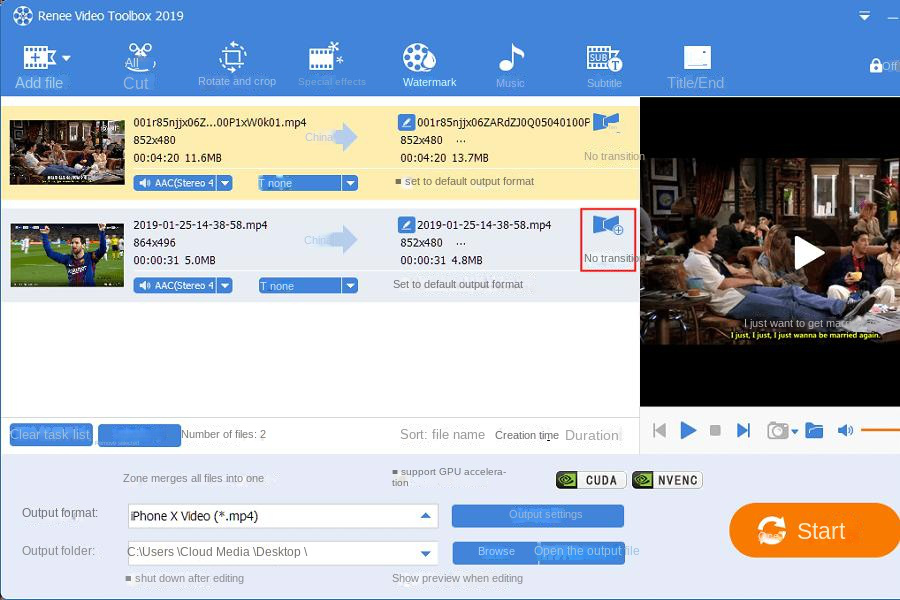This screenshot has height=600, width=900.
Task: Click the NVENC badge
Action: (x=667, y=480)
